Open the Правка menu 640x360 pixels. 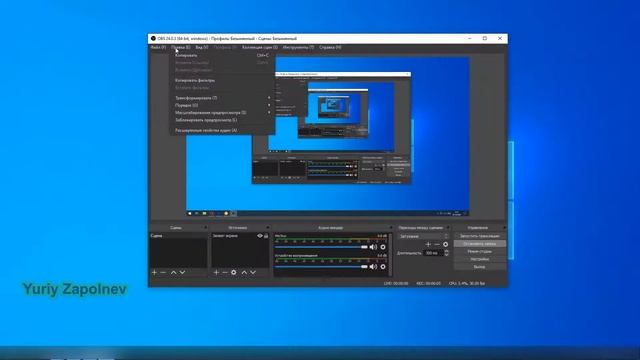coord(180,47)
